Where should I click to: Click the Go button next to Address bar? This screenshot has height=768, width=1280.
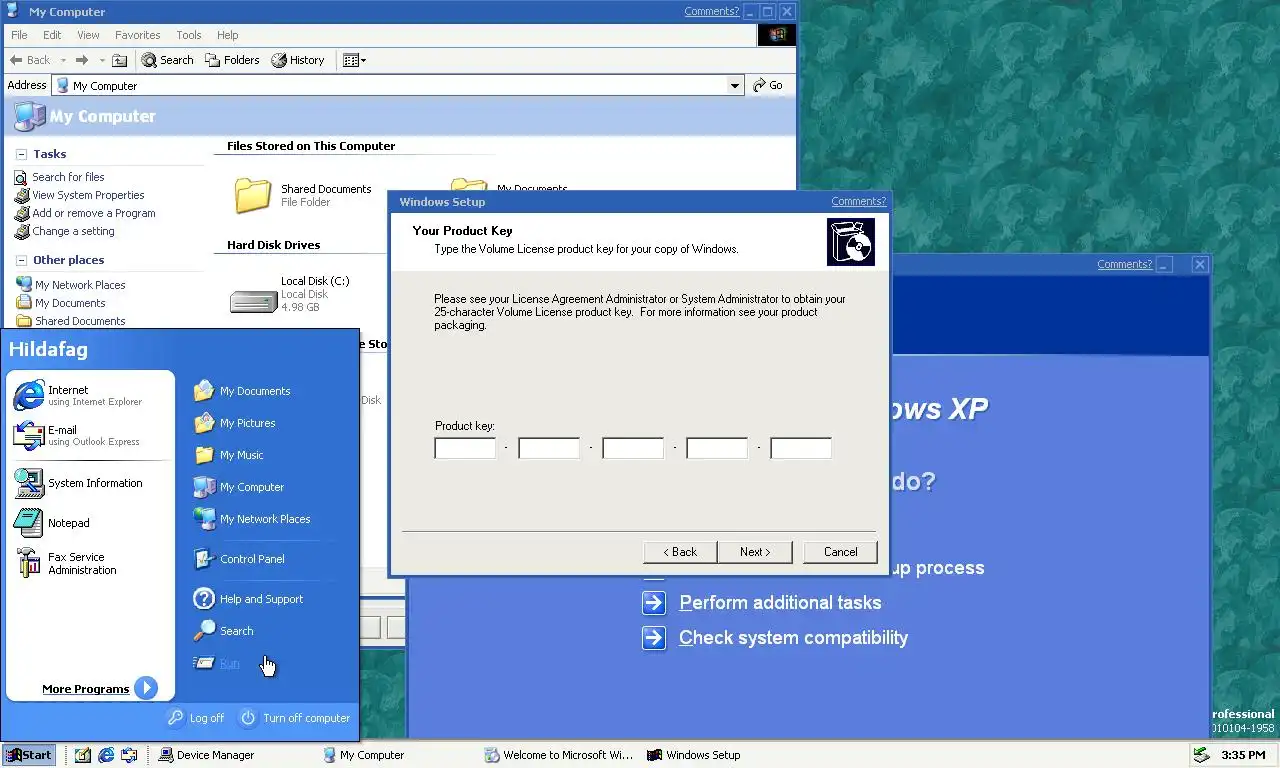(x=768, y=86)
